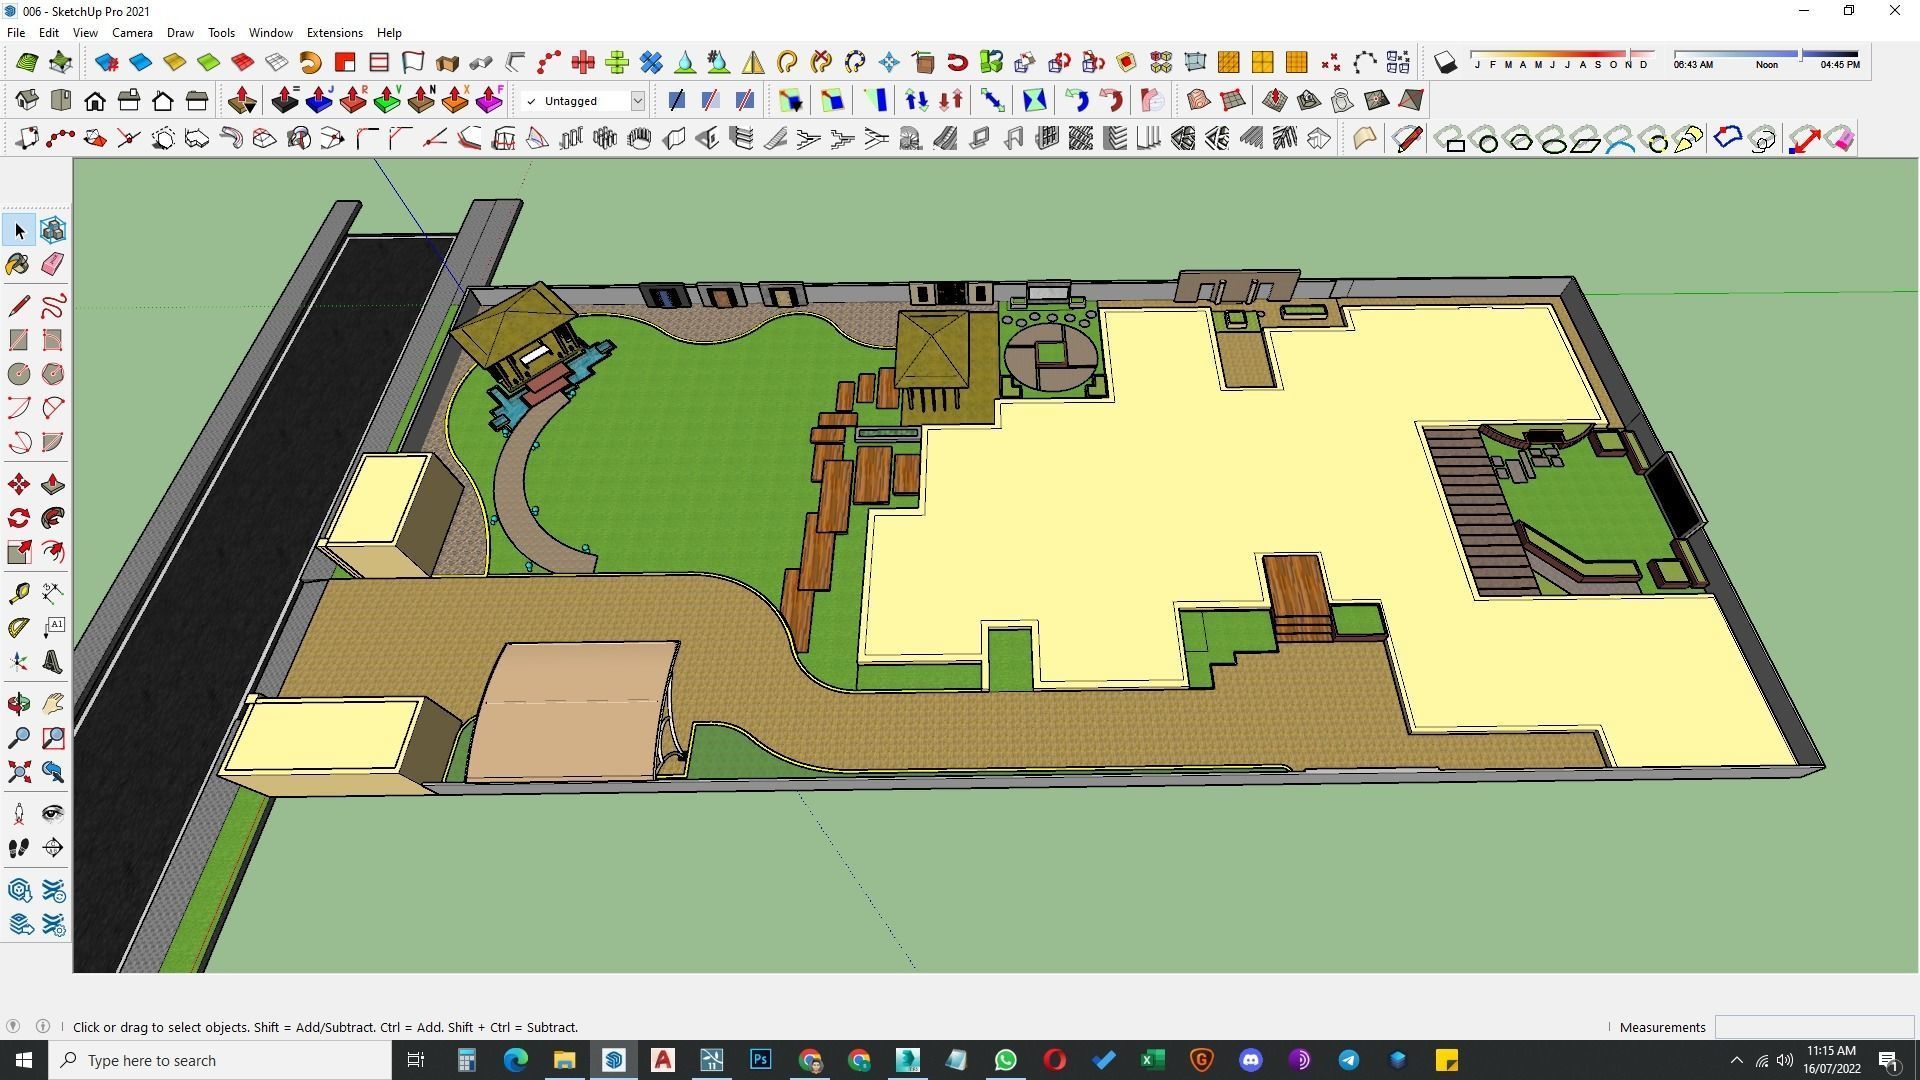This screenshot has width=1920, height=1080.
Task: Pick the Tape Measure tool
Action: [x=18, y=594]
